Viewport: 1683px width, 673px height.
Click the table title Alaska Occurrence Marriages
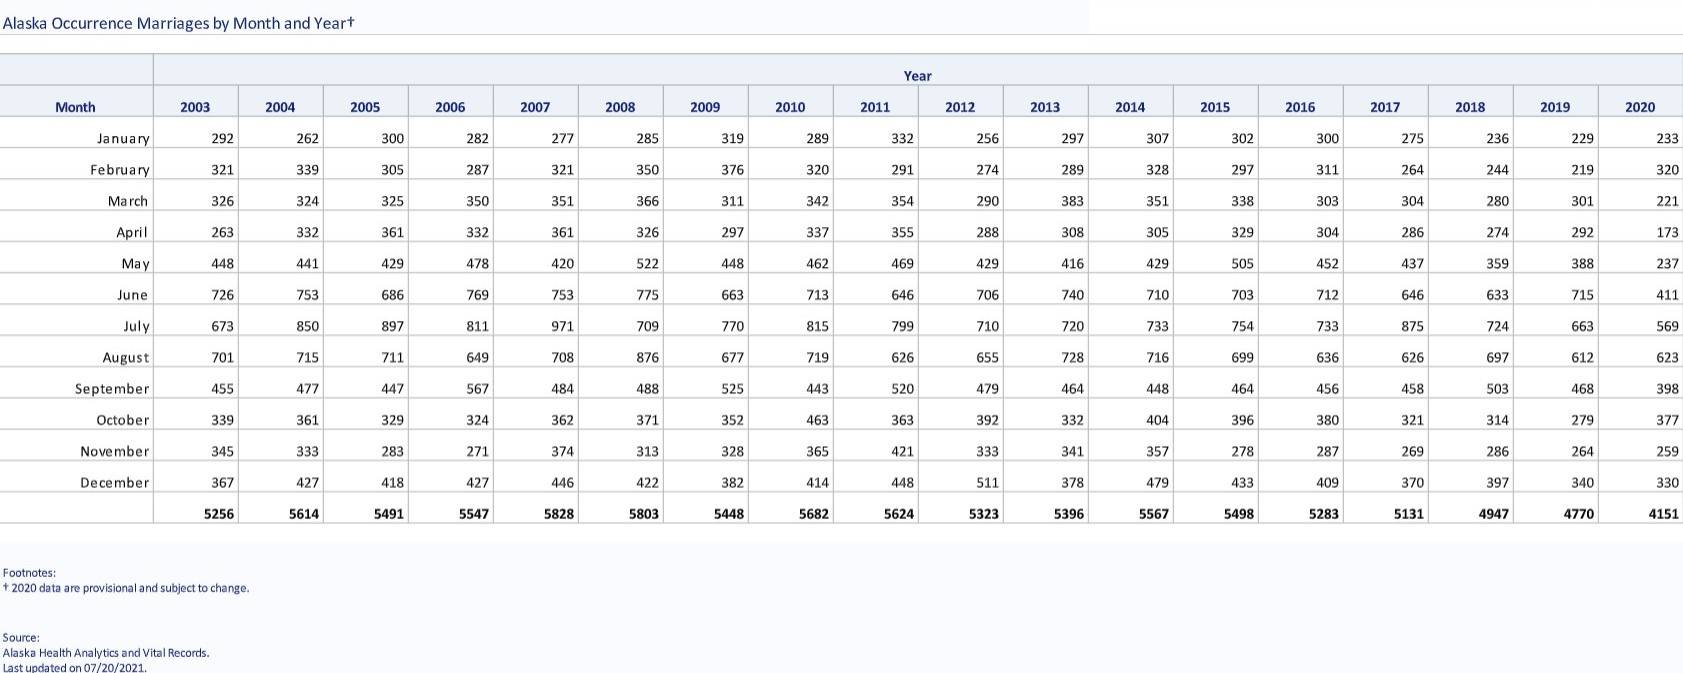pyautogui.click(x=178, y=23)
